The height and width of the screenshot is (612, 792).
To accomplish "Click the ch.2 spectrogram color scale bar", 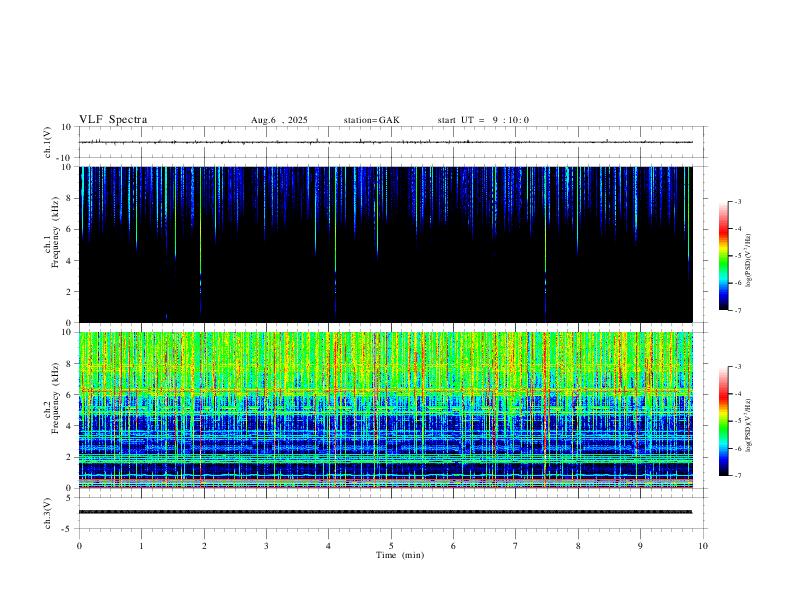I will pos(723,421).
